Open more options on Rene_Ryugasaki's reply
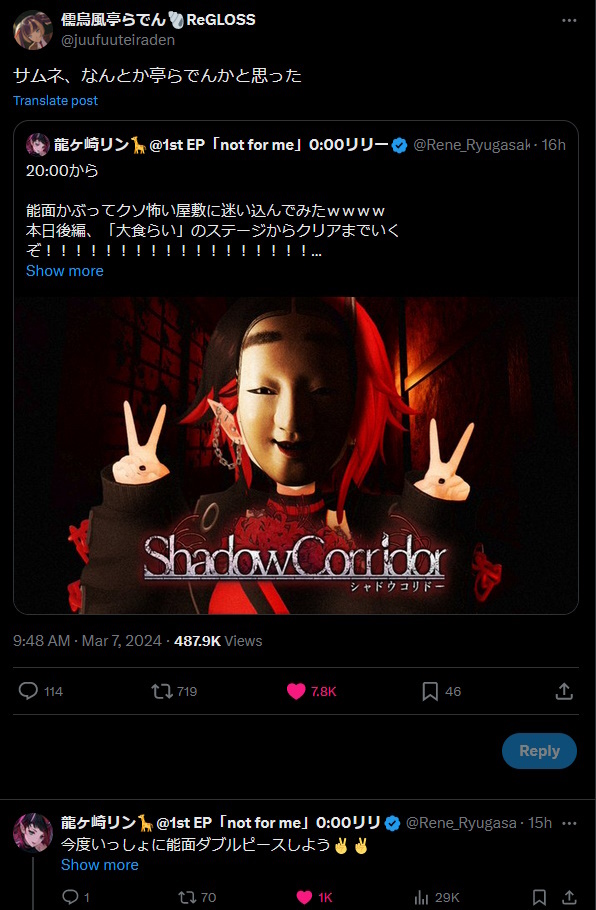The image size is (596, 910). click(570, 823)
